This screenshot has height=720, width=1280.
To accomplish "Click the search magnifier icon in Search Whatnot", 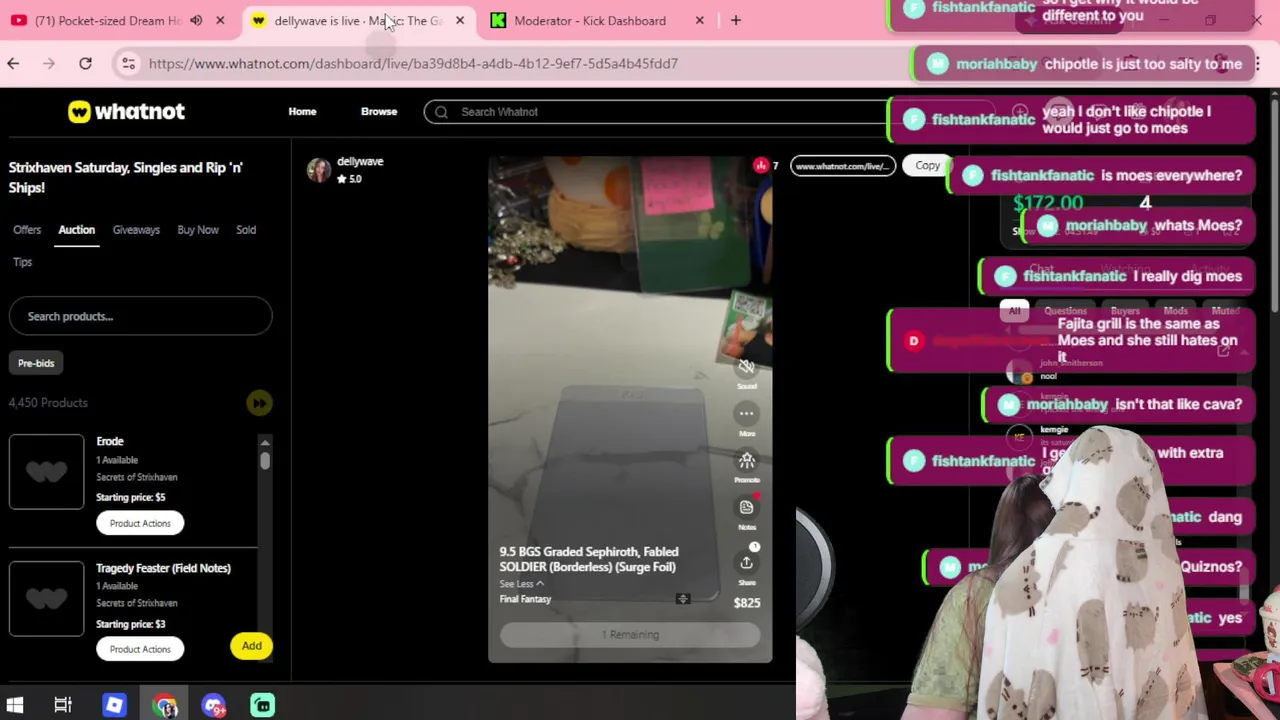I will coord(441,112).
